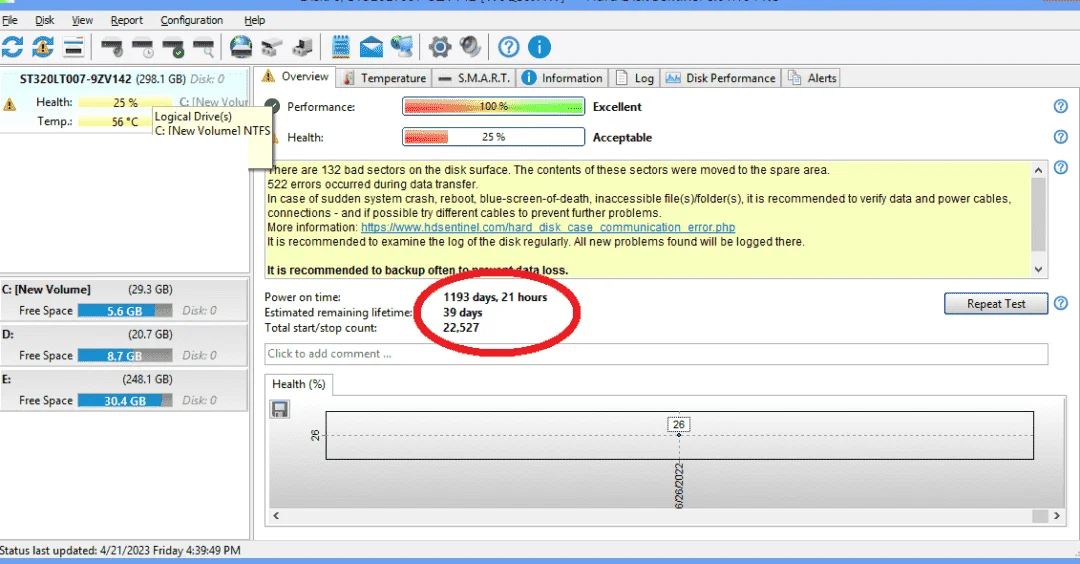Click the disk panel list toolbar icon
Image resolution: width=1080 pixels, height=564 pixels.
tap(73, 48)
